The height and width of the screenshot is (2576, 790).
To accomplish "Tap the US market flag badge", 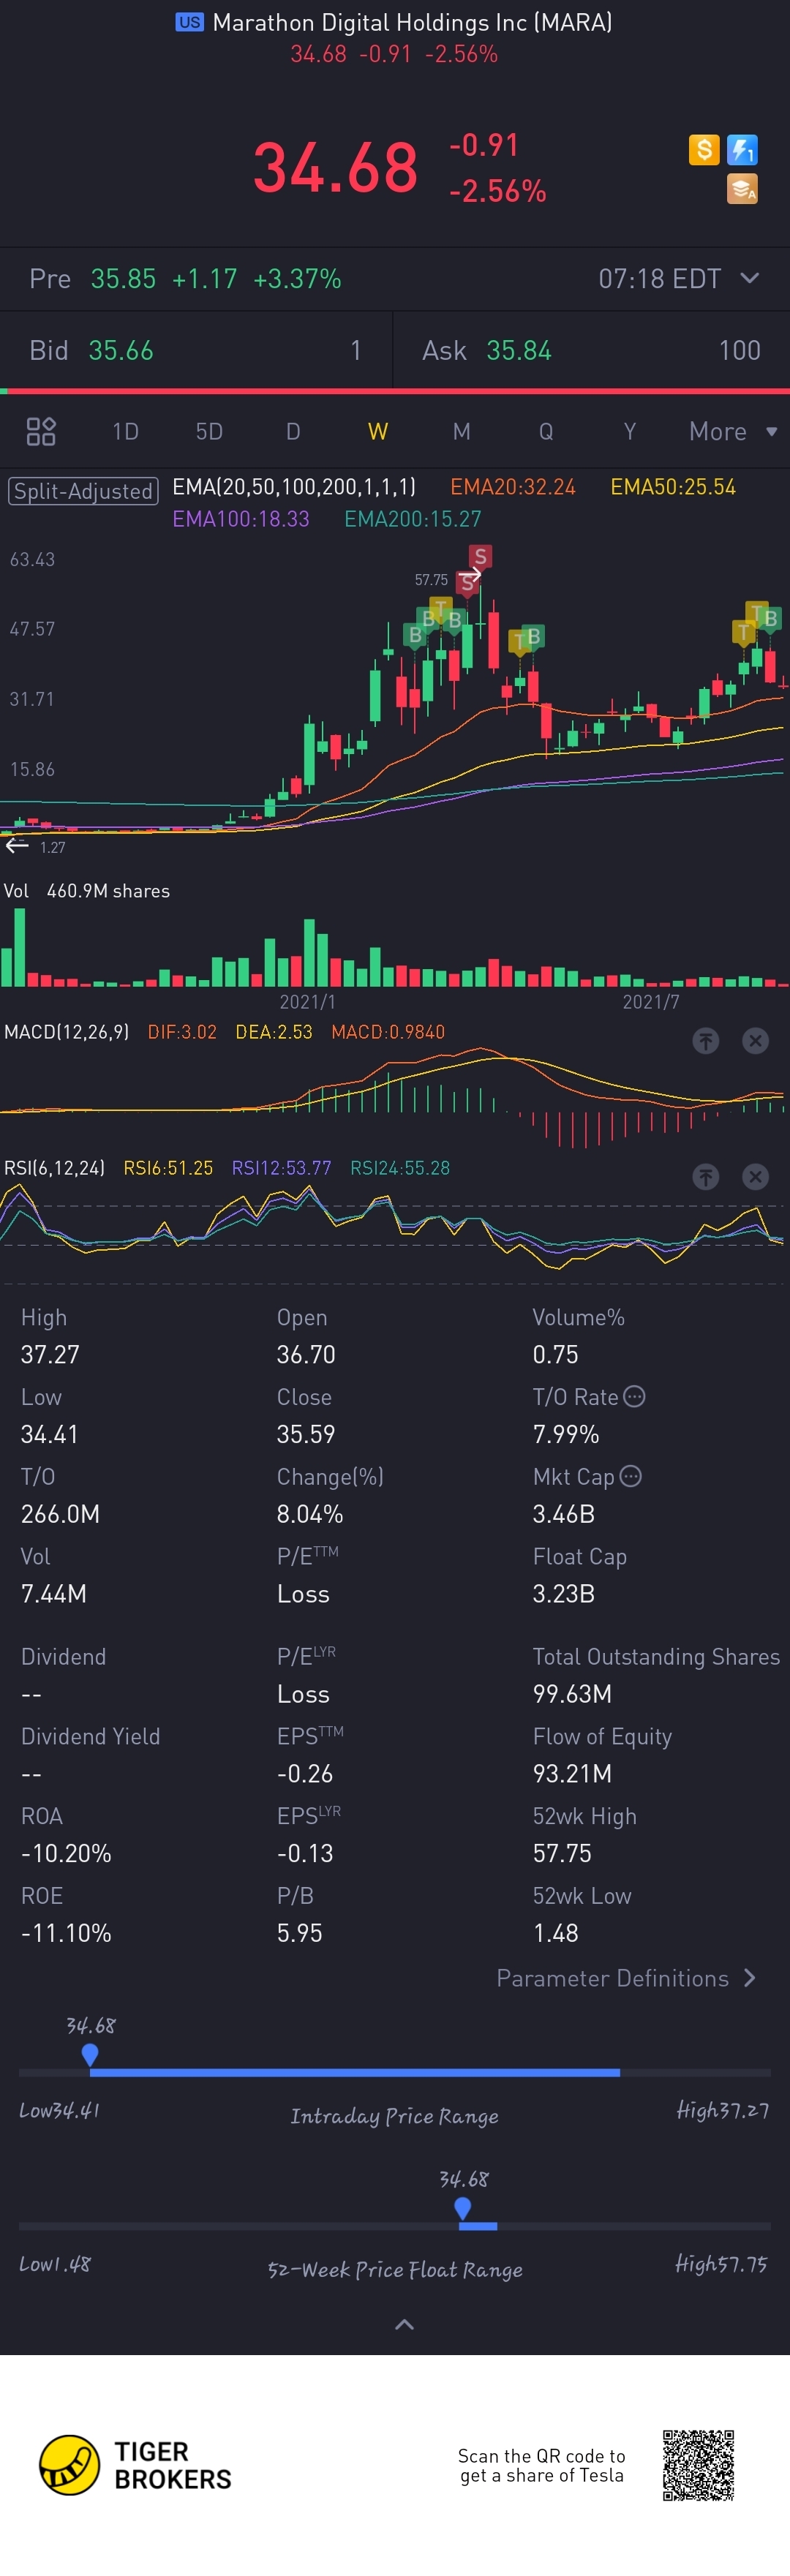I will (190, 22).
